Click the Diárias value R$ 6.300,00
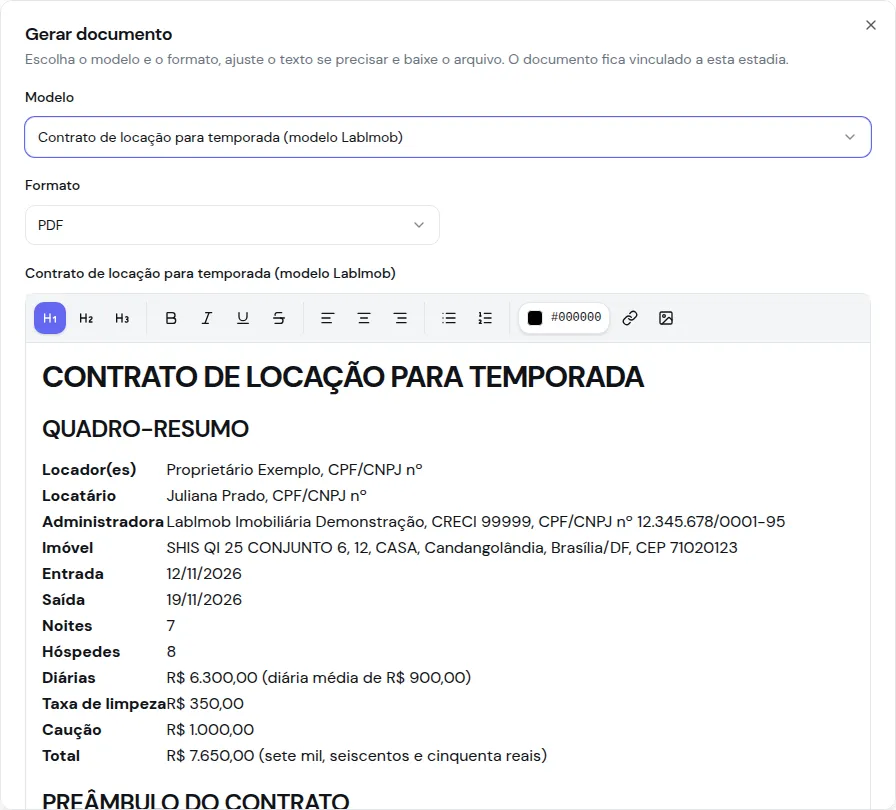Image resolution: width=896 pixels, height=810 pixels. tap(318, 677)
